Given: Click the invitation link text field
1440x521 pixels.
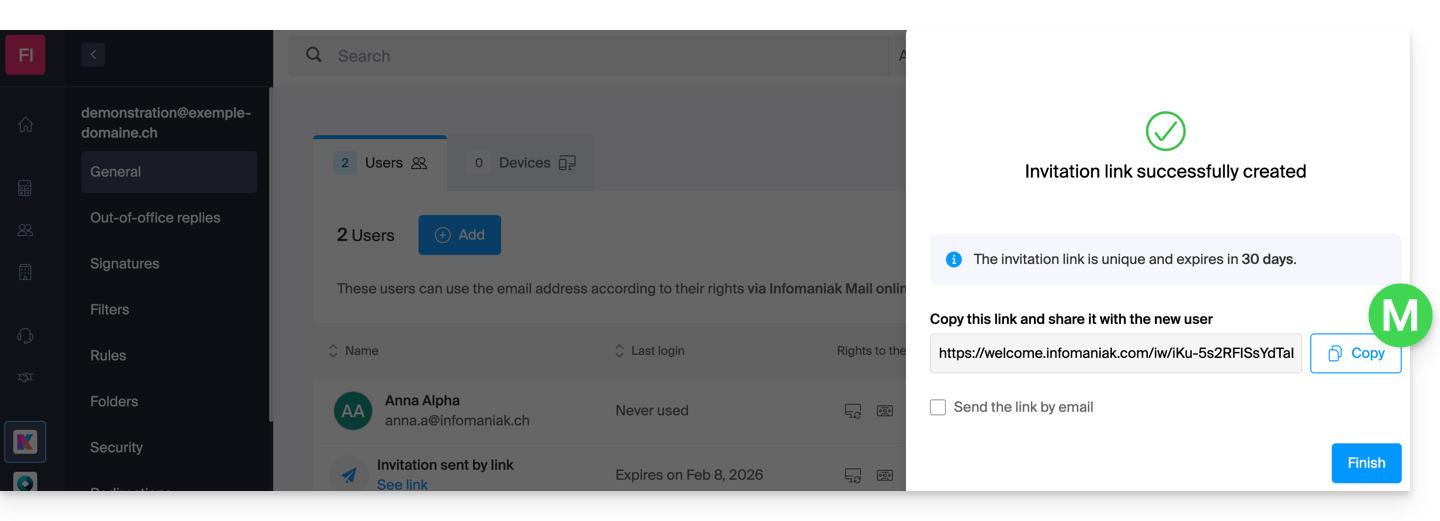Looking at the screenshot, I should 1115,353.
